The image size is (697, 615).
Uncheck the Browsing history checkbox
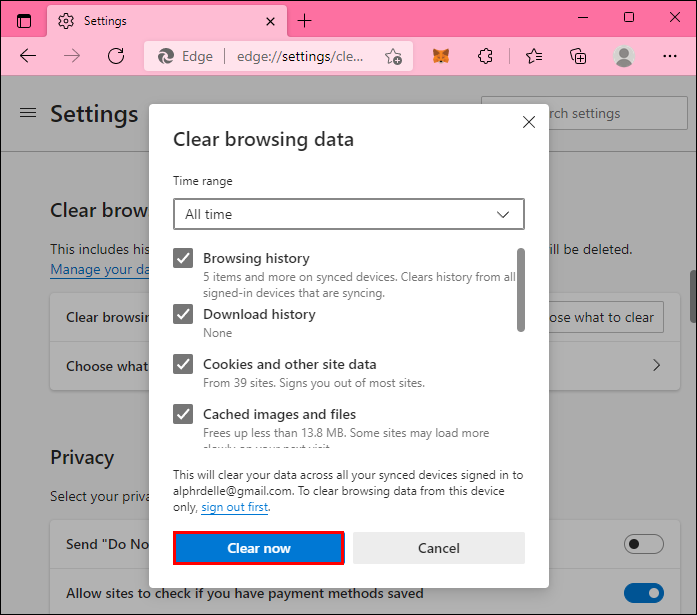click(x=183, y=259)
